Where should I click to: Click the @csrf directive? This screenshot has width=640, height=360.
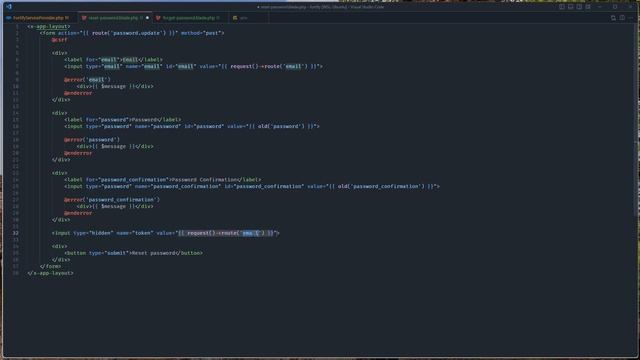click(60, 40)
